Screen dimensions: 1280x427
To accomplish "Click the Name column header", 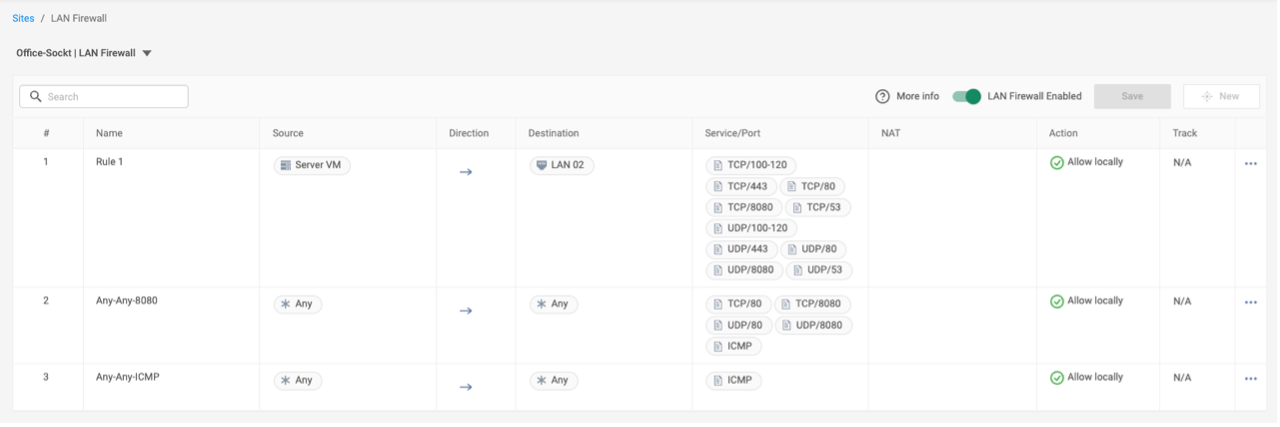I will point(109,133).
